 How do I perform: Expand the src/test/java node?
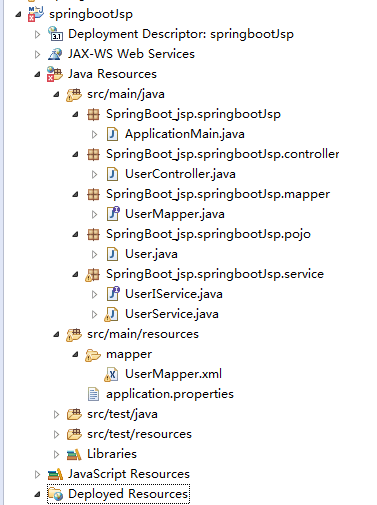pos(56,414)
